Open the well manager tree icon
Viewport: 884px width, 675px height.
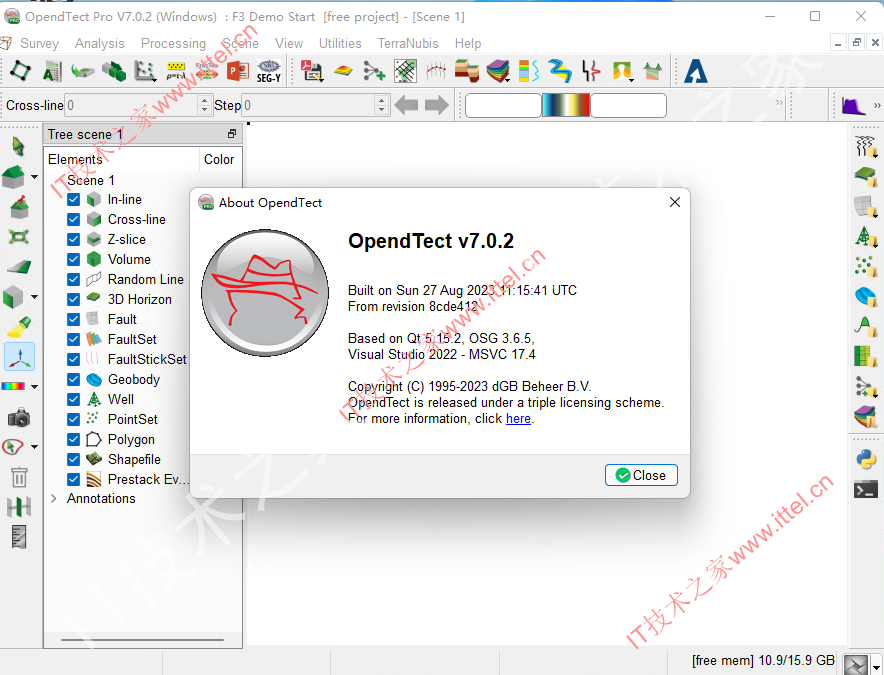tap(865, 236)
